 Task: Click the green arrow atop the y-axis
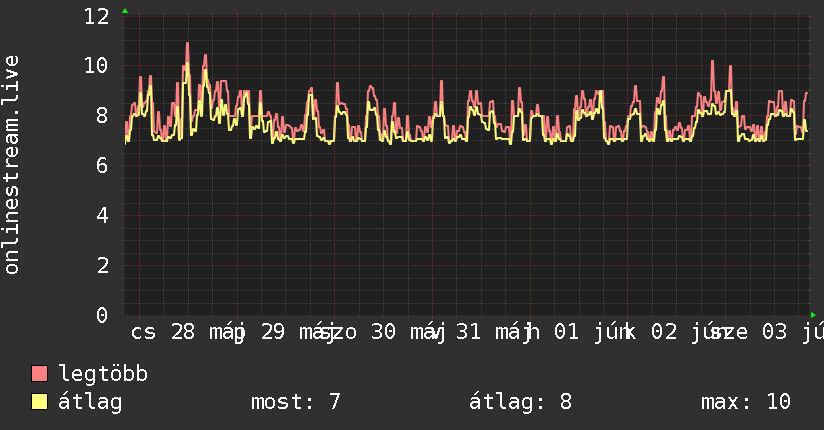click(x=125, y=11)
